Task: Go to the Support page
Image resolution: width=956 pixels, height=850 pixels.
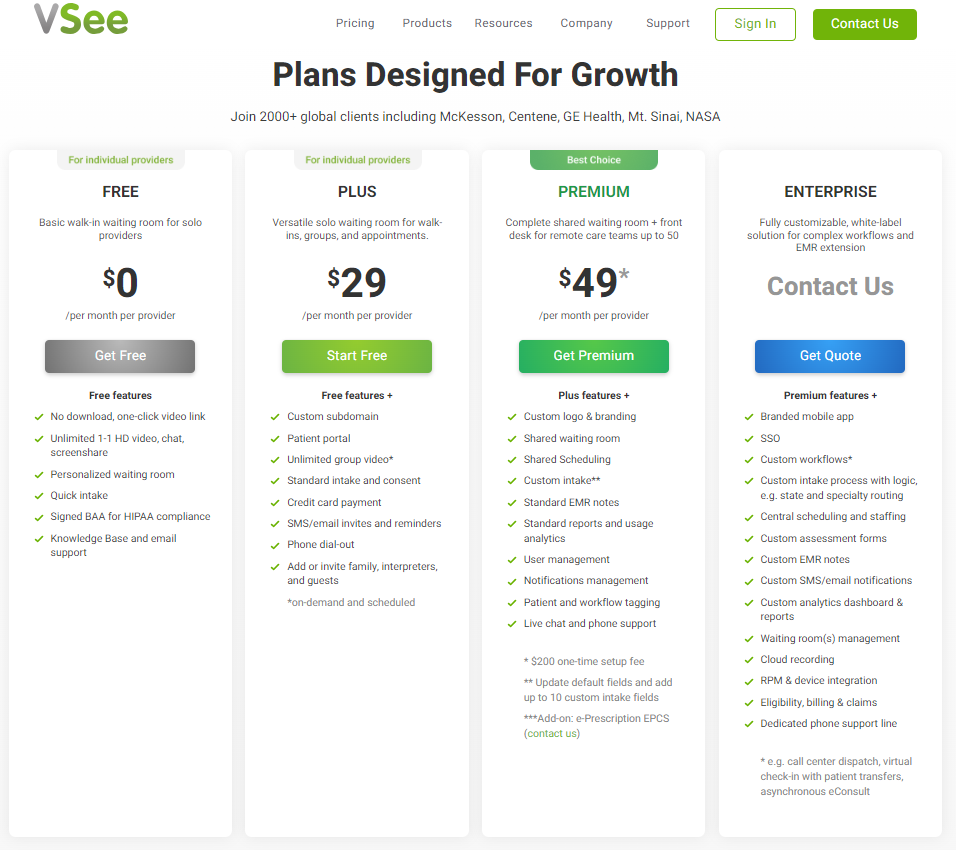Action: pos(668,23)
